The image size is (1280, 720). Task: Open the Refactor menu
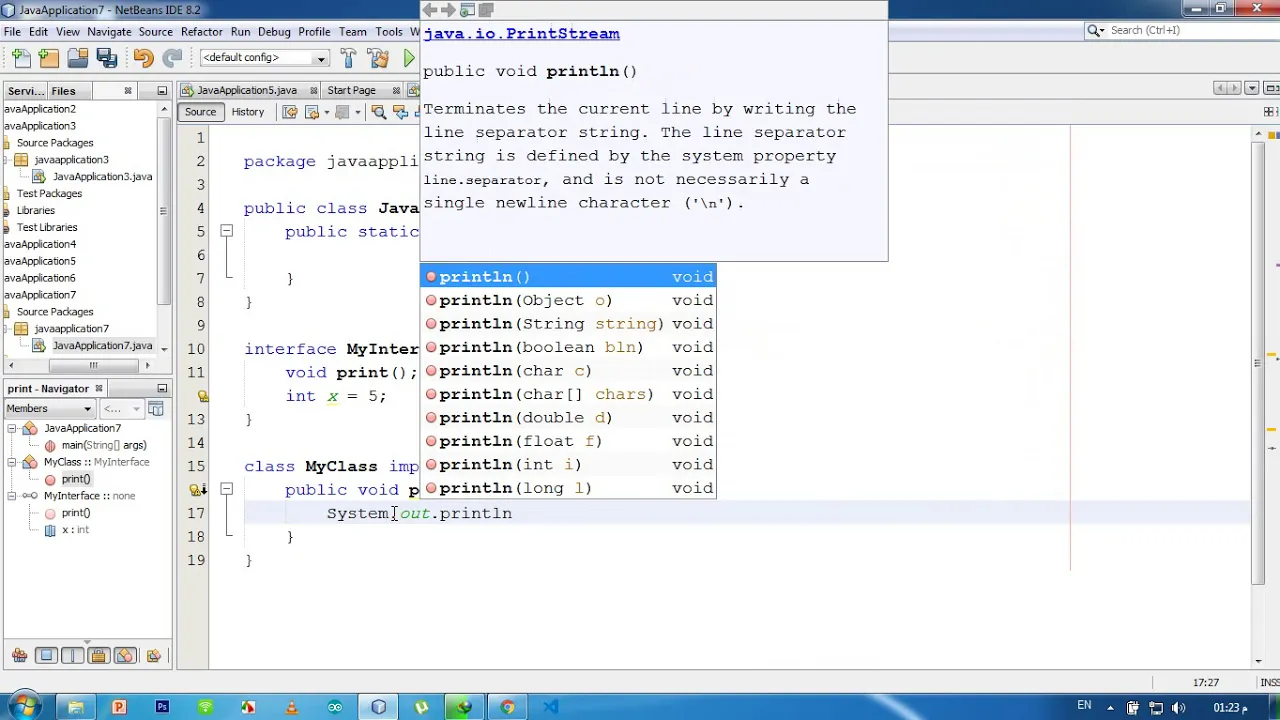point(201,32)
